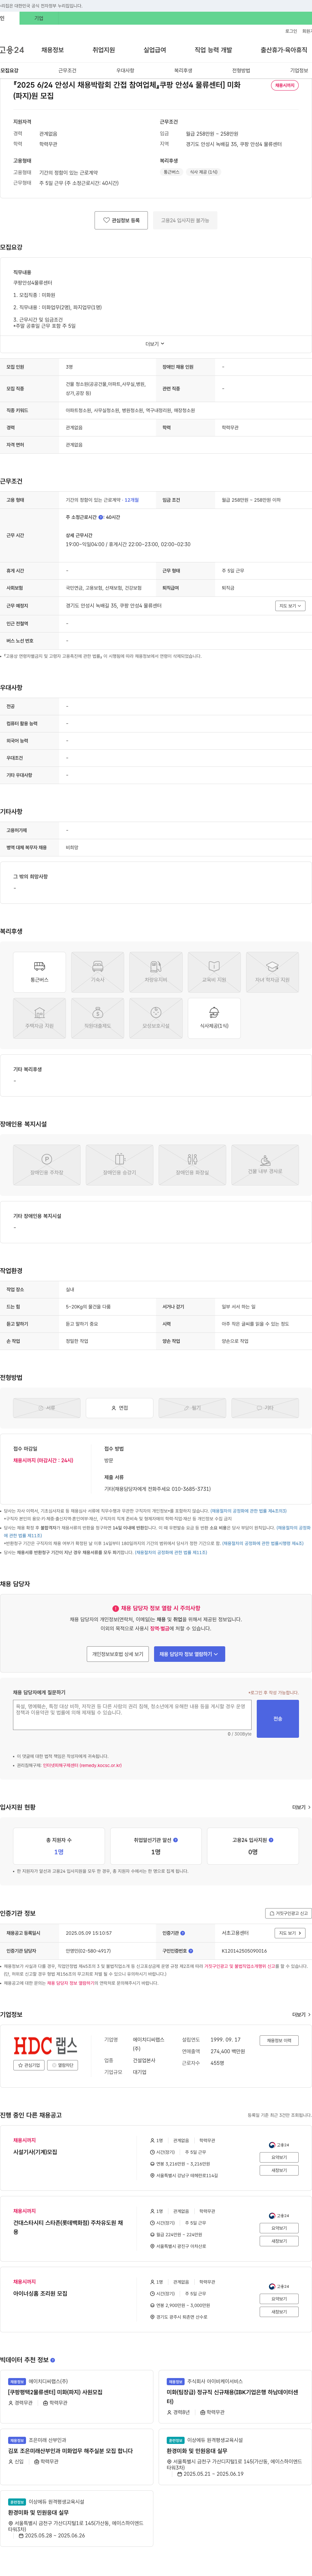
Task: Jump to the 기업정보 section tab
Action: point(299,71)
